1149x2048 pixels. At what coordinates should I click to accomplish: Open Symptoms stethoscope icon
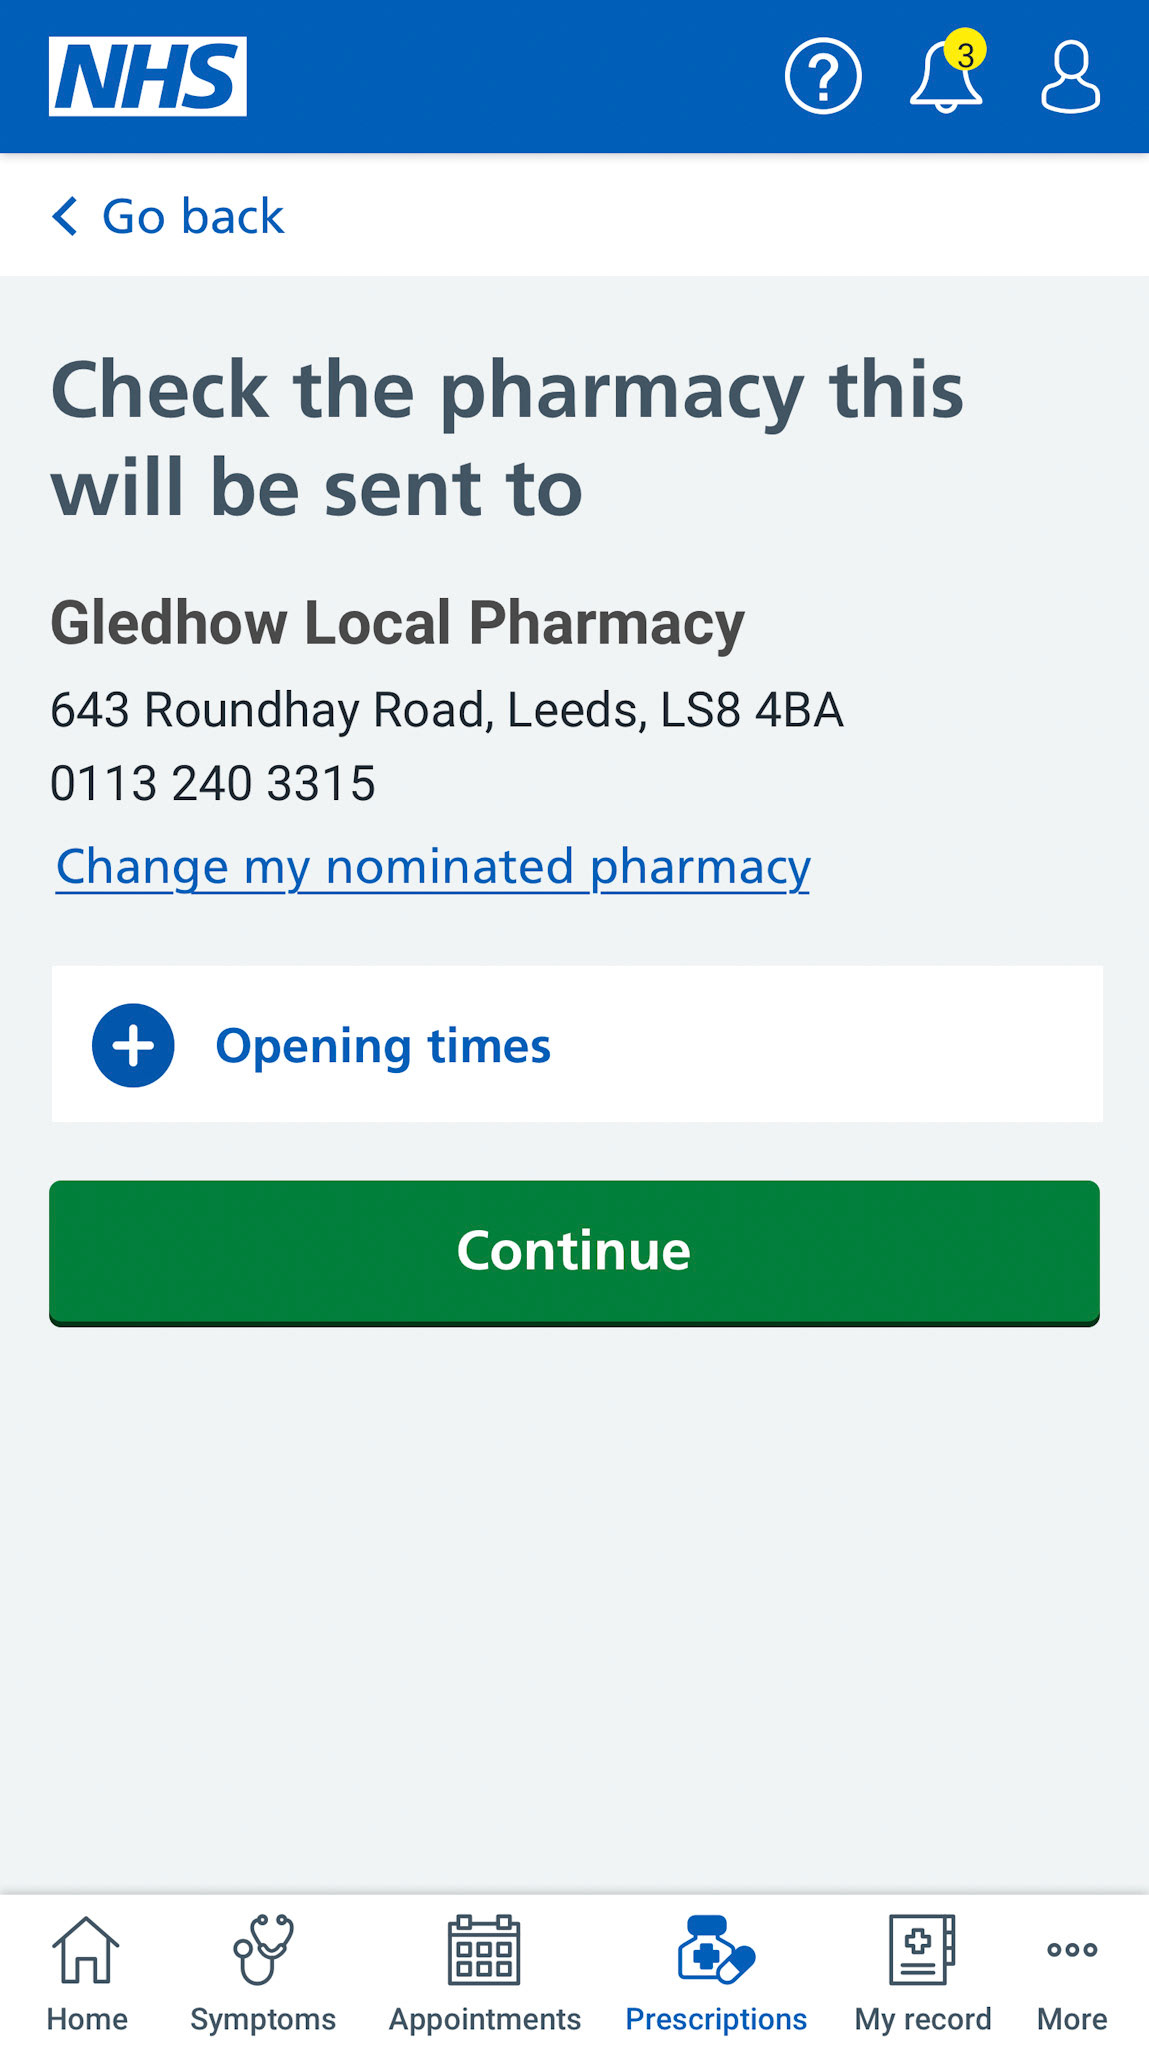coord(263,1949)
